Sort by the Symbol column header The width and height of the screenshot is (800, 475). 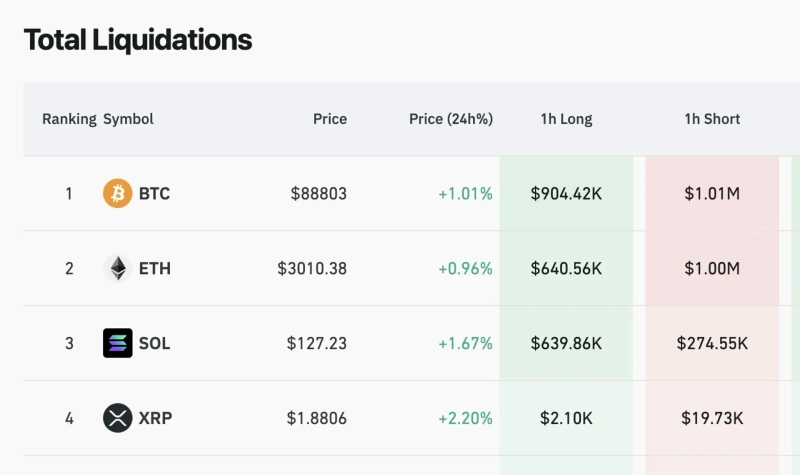click(x=128, y=119)
